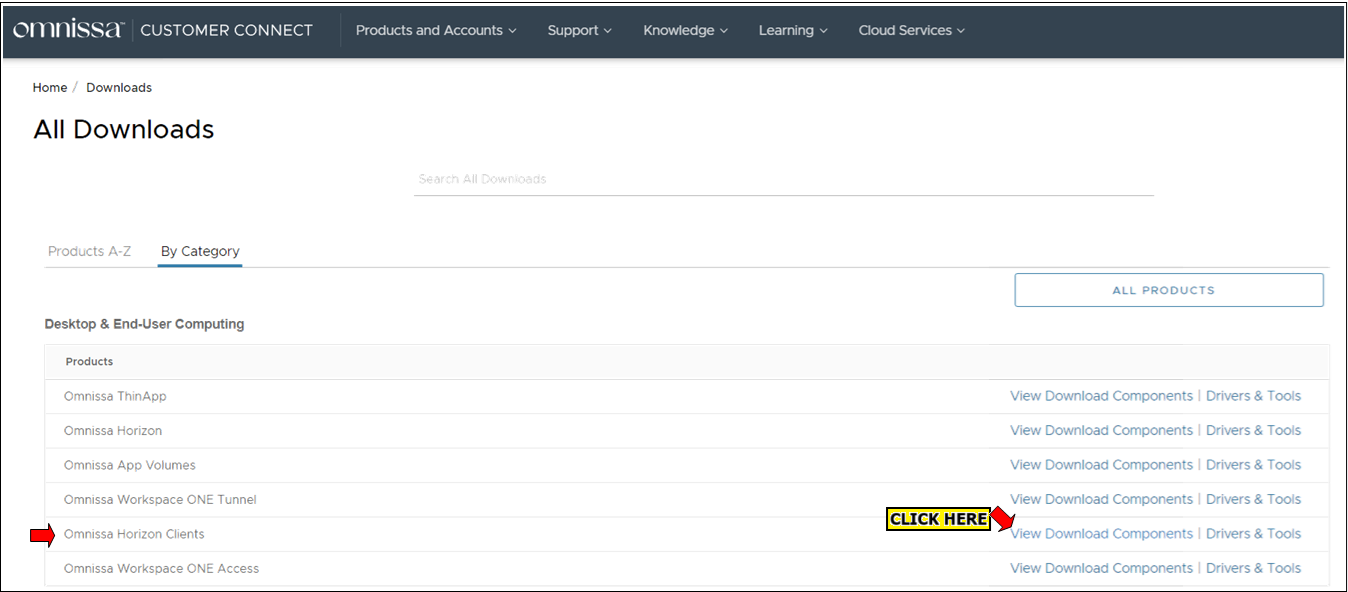Click the Products column header
The width and height of the screenshot is (1348, 592).
(x=89, y=362)
